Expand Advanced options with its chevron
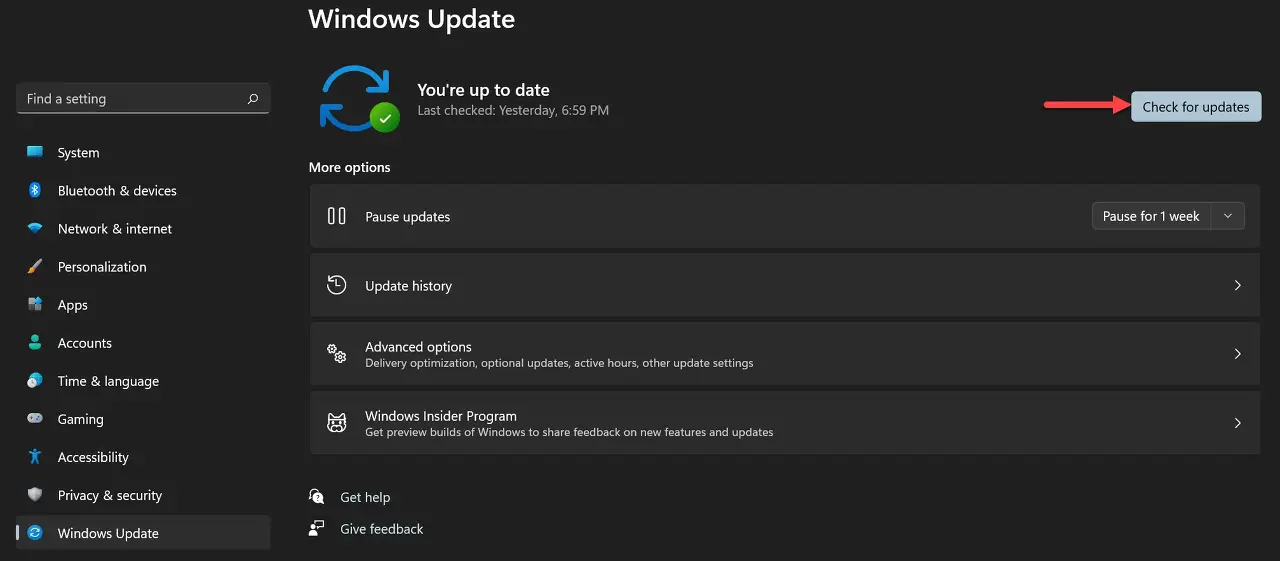The width and height of the screenshot is (1280, 561). click(1237, 354)
